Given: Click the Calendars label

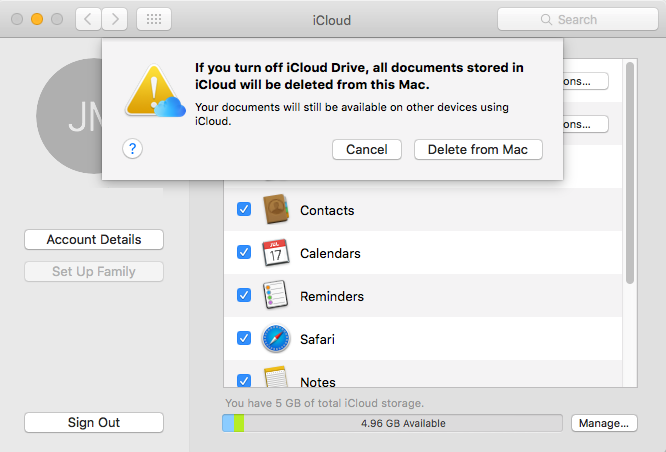Looking at the screenshot, I should click(x=330, y=253).
